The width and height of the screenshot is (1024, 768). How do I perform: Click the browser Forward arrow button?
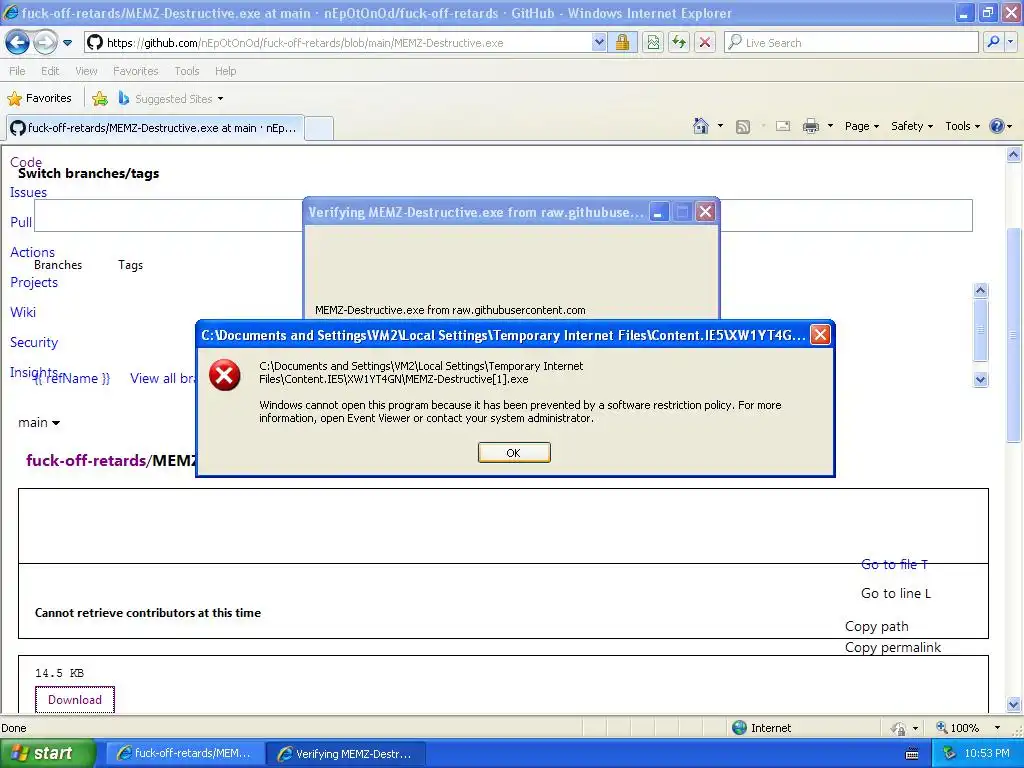(x=45, y=42)
